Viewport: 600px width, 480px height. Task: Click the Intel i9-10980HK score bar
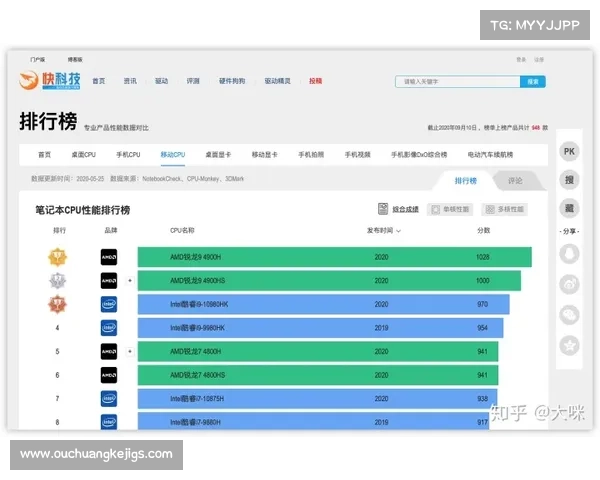323,304
